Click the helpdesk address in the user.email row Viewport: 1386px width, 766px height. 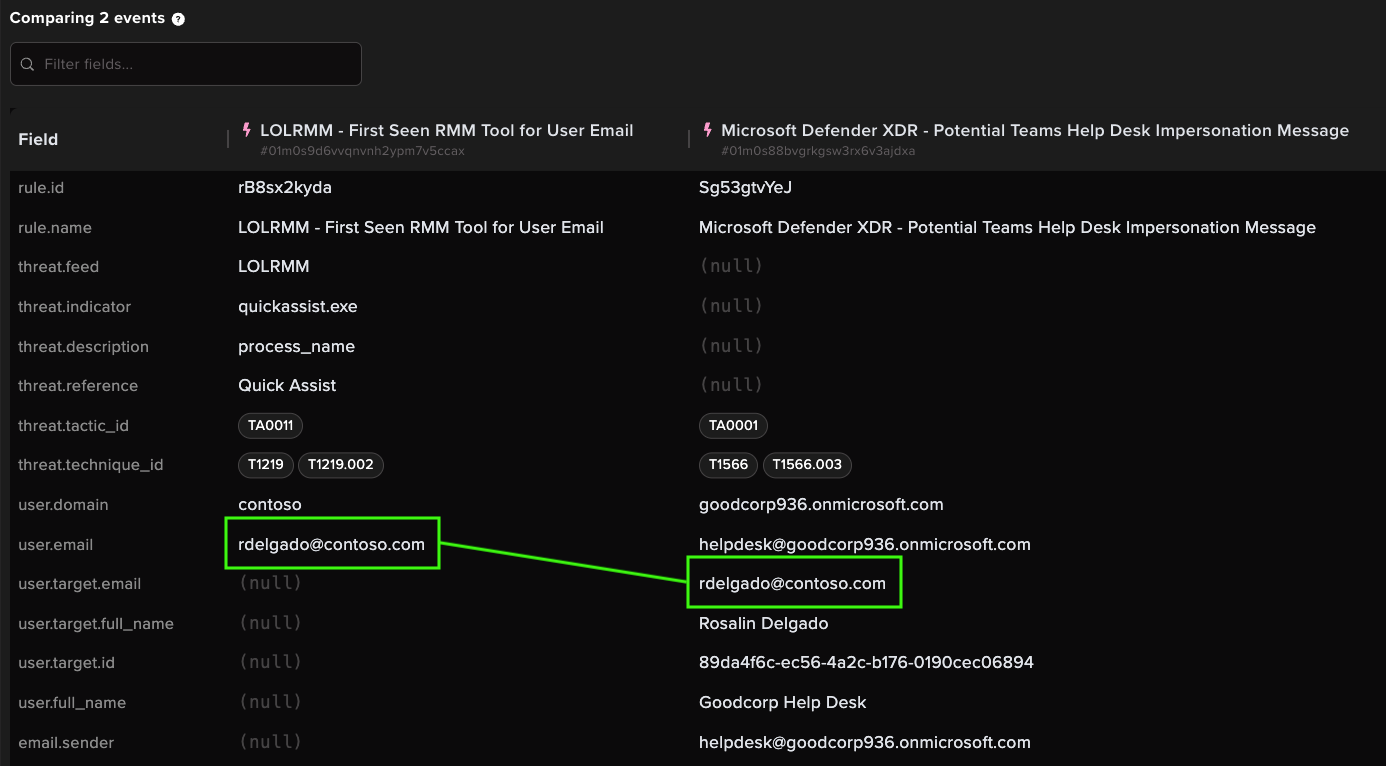click(x=865, y=545)
